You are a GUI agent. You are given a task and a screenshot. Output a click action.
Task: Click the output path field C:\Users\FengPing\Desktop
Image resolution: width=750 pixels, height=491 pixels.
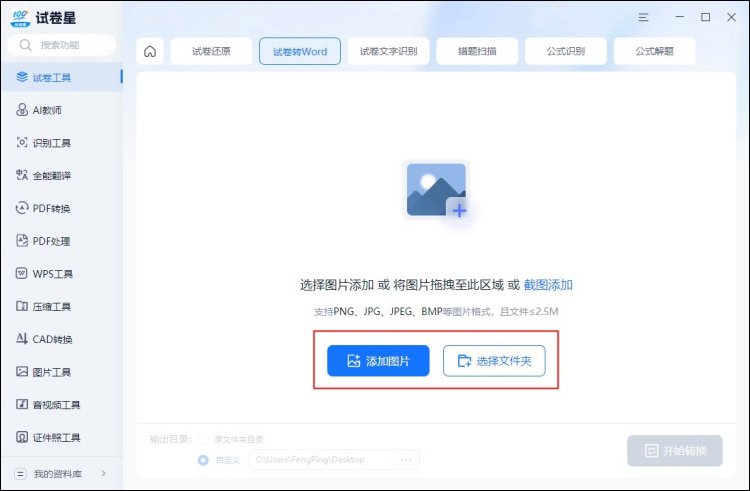point(334,459)
